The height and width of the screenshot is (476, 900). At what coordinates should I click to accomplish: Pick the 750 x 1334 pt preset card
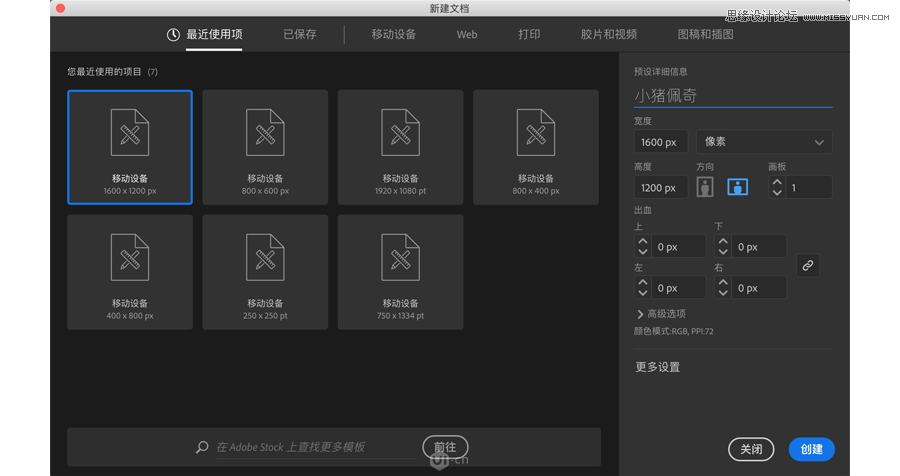[400, 272]
